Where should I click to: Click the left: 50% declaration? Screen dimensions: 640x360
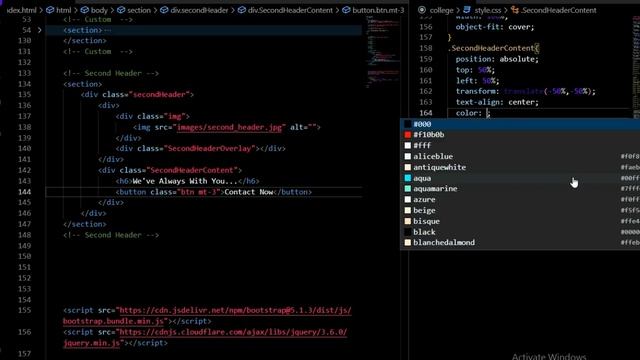[477, 81]
